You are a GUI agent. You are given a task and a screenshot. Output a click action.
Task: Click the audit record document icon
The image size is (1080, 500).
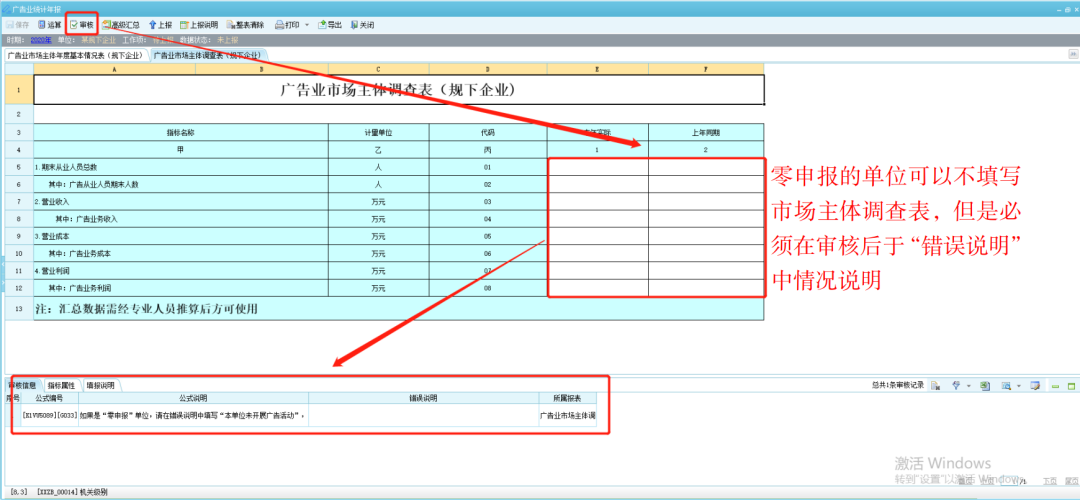pyautogui.click(x=936, y=386)
